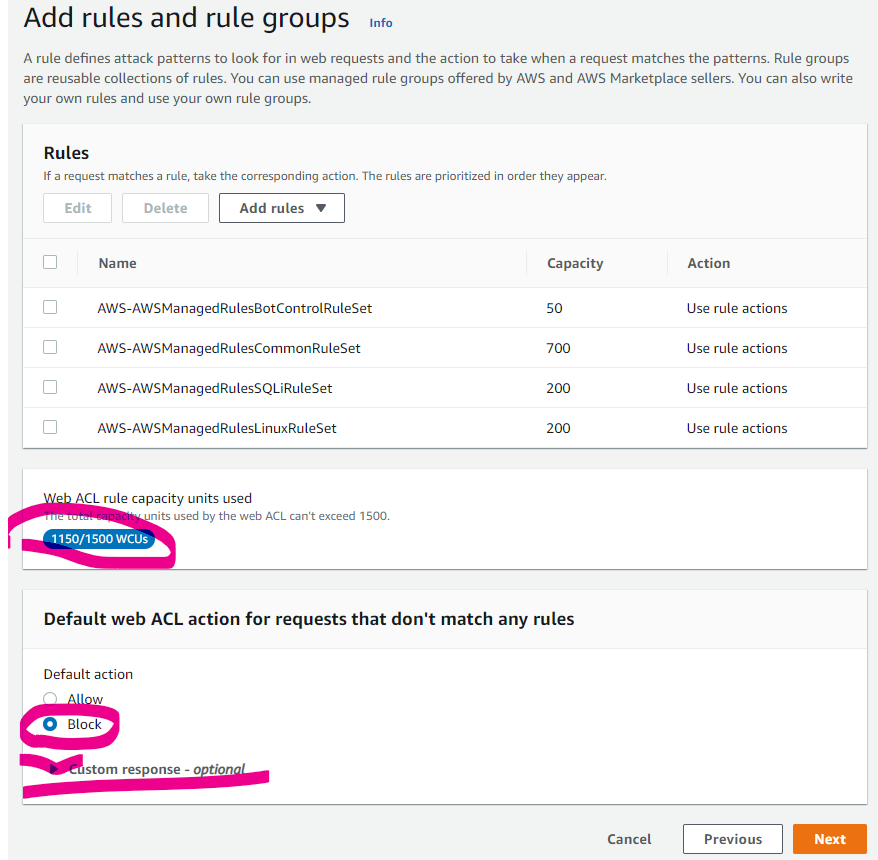Go back with the Previous button
This screenshot has width=878, height=860.
732,839
